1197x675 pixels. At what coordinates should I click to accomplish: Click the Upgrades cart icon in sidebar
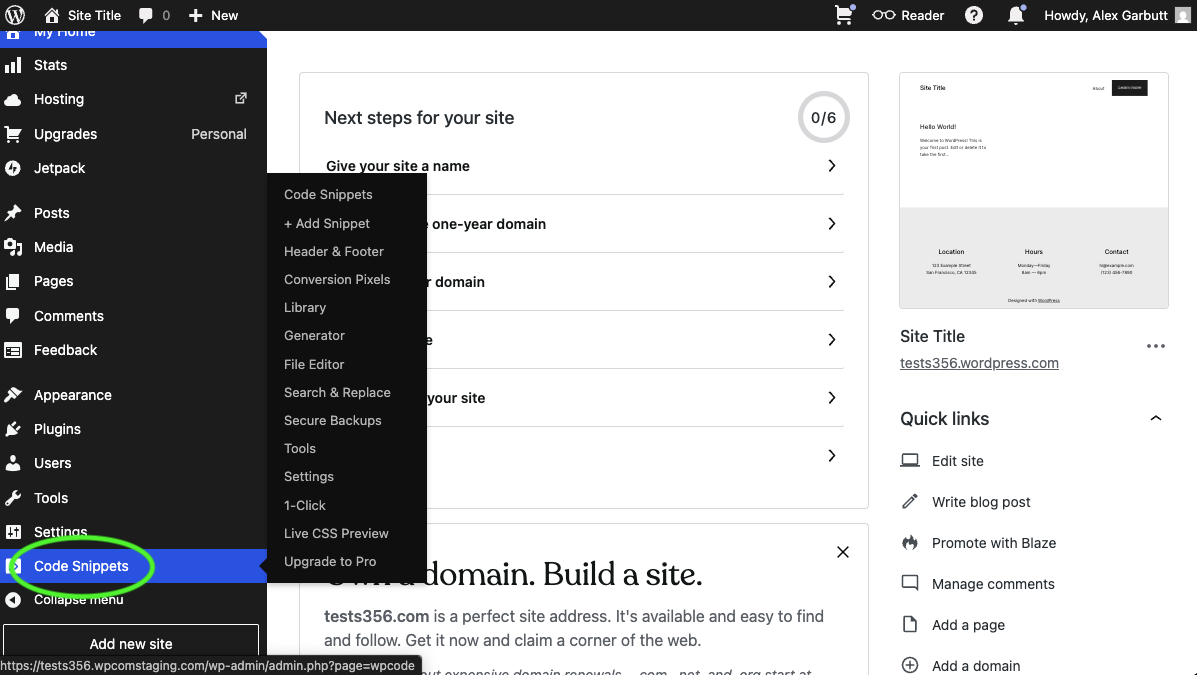pos(13,134)
